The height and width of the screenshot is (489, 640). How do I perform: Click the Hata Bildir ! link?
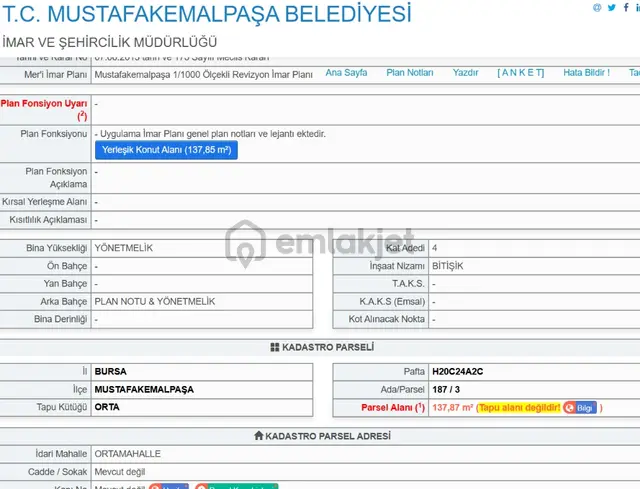(x=587, y=73)
